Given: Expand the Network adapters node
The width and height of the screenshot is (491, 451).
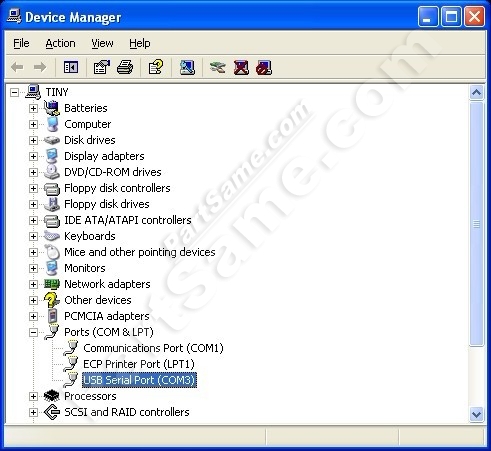Looking at the screenshot, I should click(x=33, y=284).
